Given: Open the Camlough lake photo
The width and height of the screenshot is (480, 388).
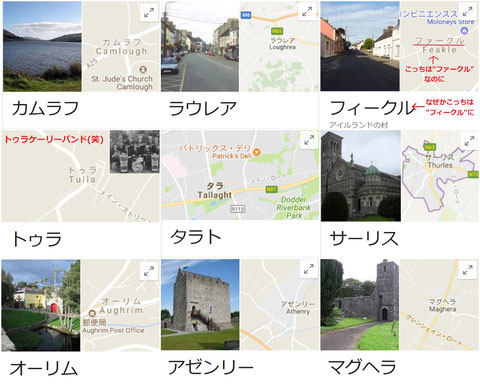Looking at the screenshot, I should coord(42,46).
